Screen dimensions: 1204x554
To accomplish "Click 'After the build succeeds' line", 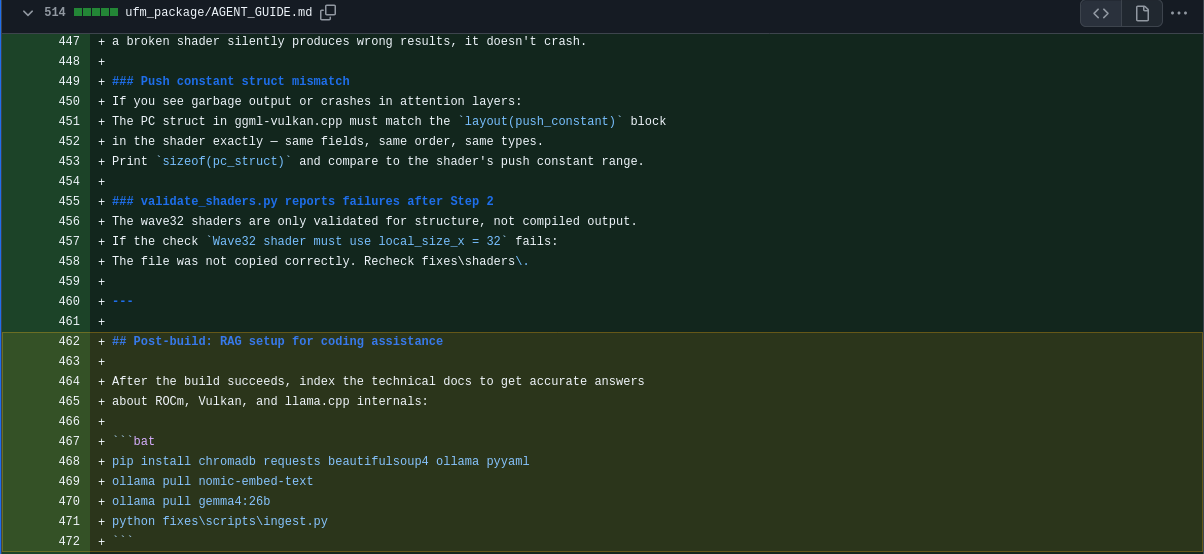I will point(378,382).
